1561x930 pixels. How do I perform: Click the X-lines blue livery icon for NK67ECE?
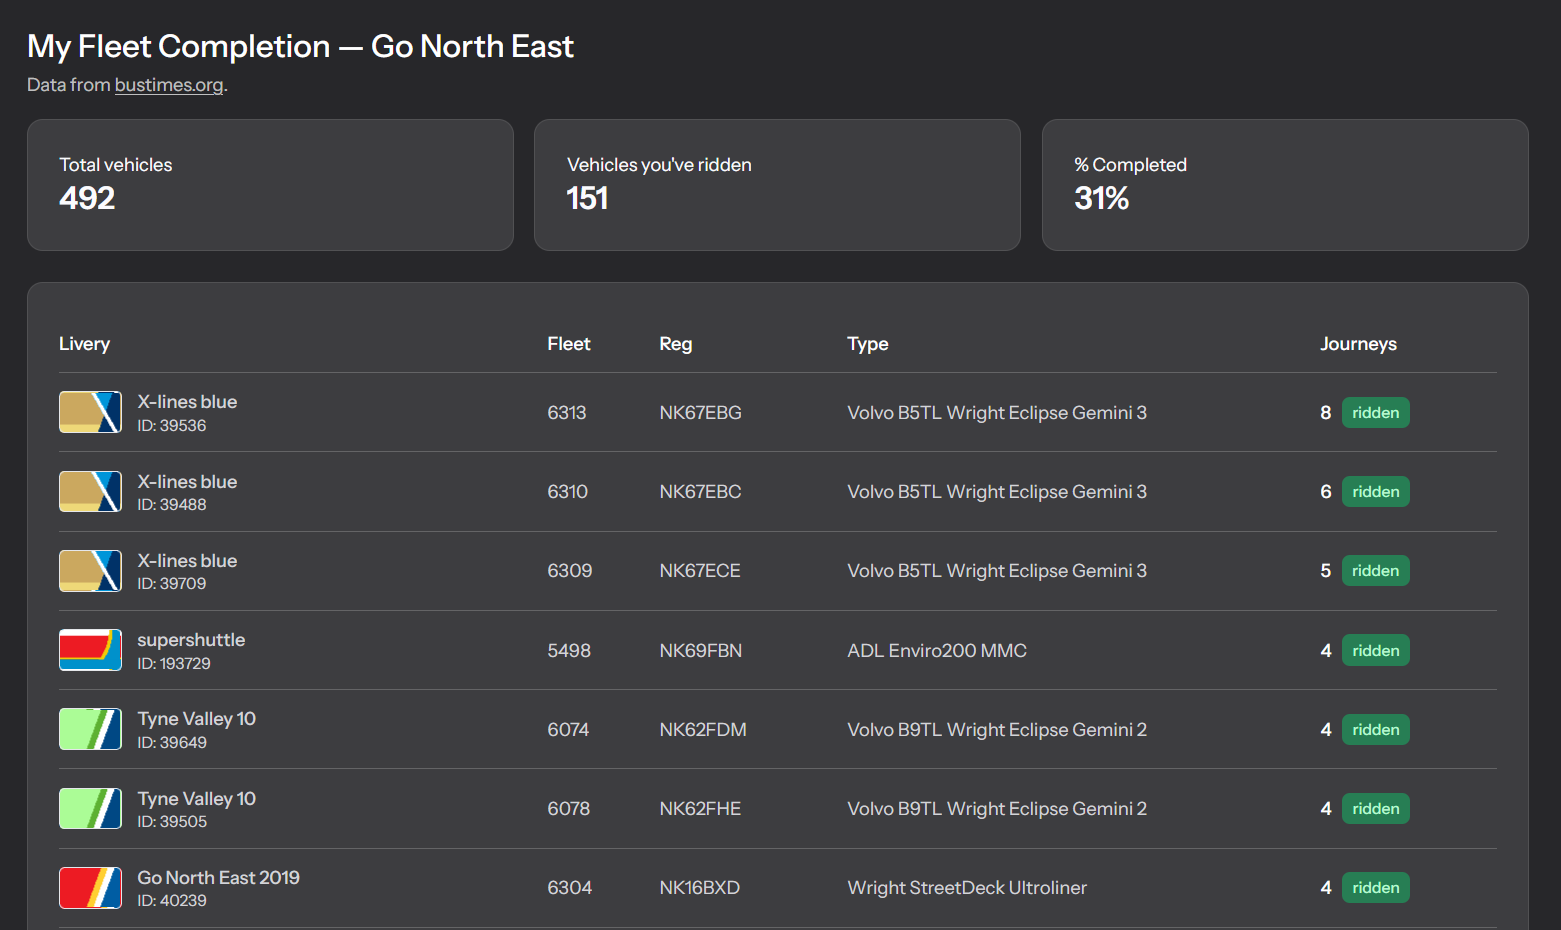click(90, 571)
